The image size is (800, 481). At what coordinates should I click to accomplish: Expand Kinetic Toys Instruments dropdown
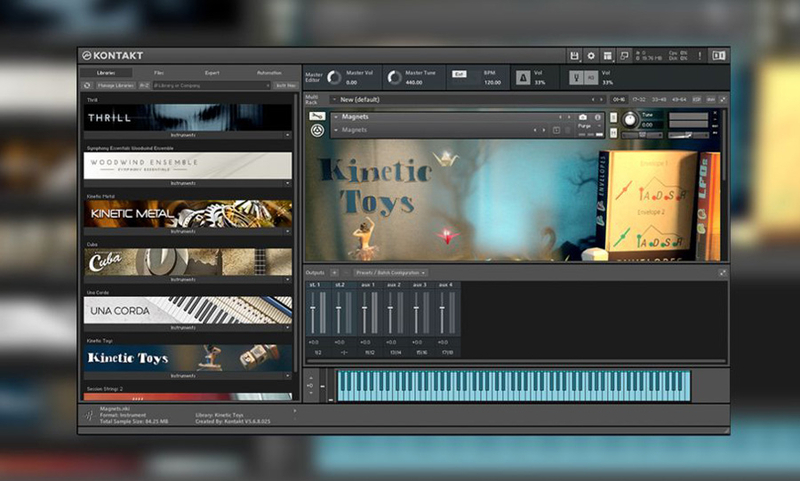click(x=288, y=376)
